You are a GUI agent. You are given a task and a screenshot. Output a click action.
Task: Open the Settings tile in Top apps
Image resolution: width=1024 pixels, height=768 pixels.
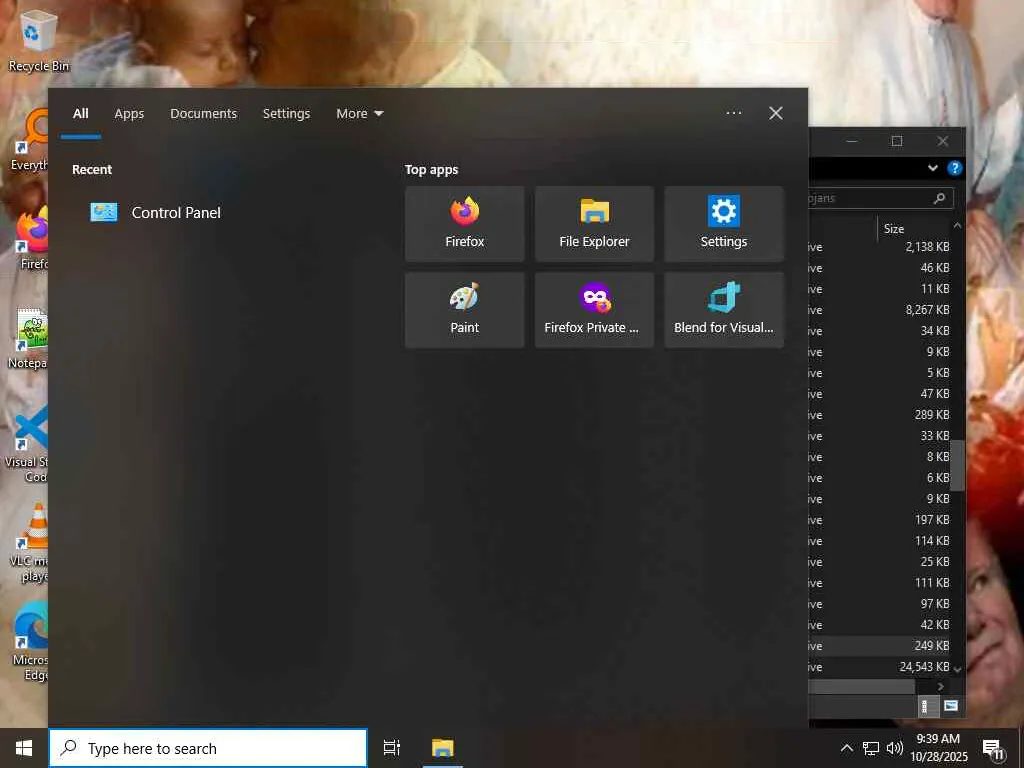(724, 223)
